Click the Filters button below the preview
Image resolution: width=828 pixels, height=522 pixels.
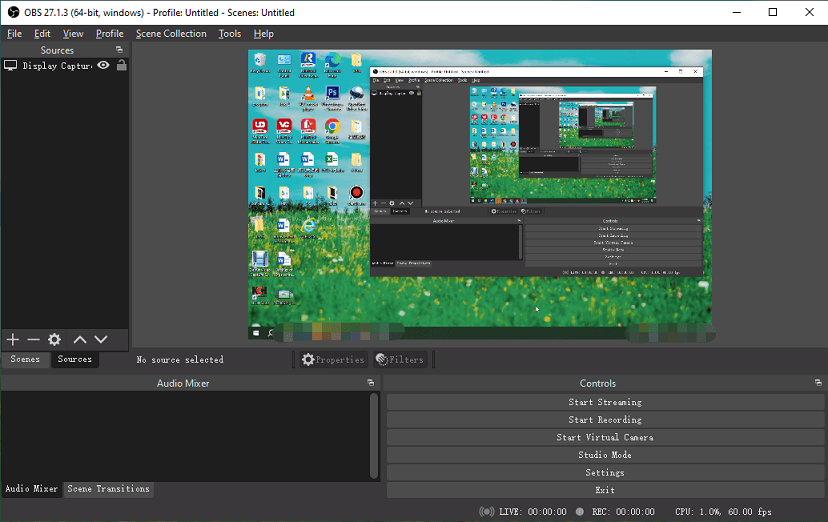[x=400, y=359]
